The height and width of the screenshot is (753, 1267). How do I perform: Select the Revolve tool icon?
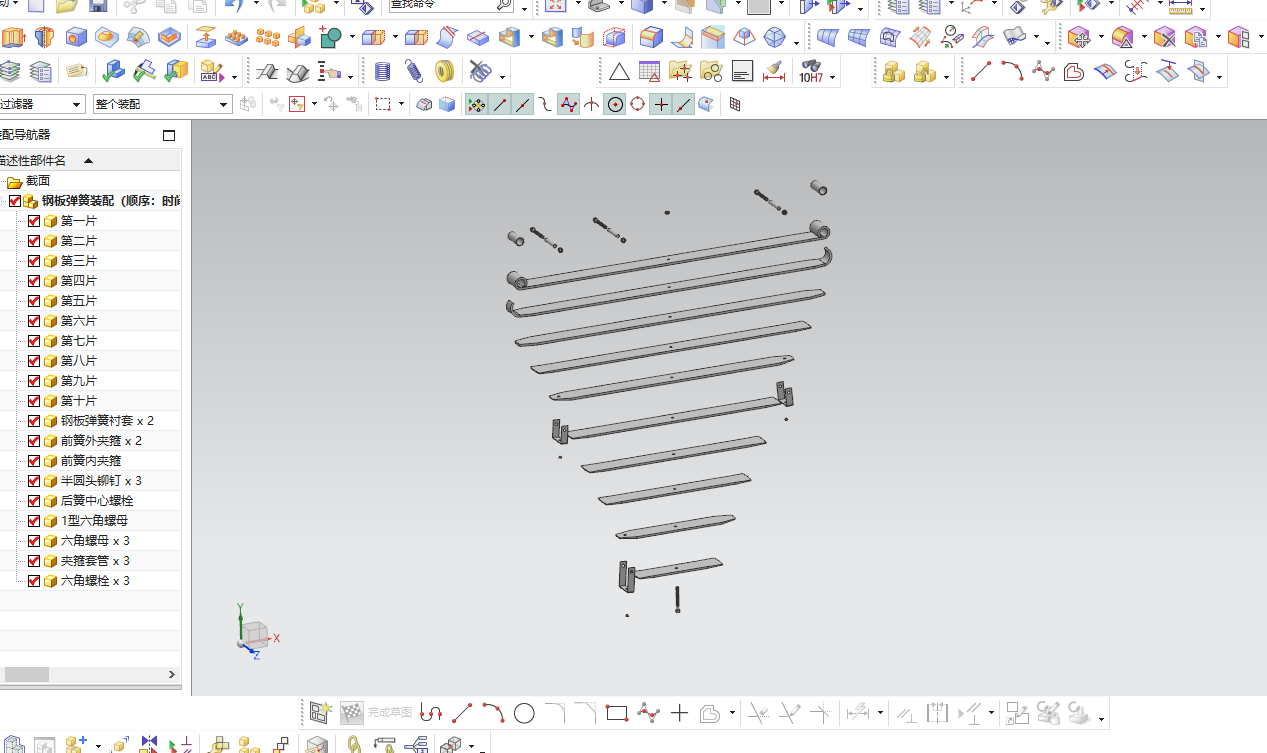pyautogui.click(x=44, y=39)
